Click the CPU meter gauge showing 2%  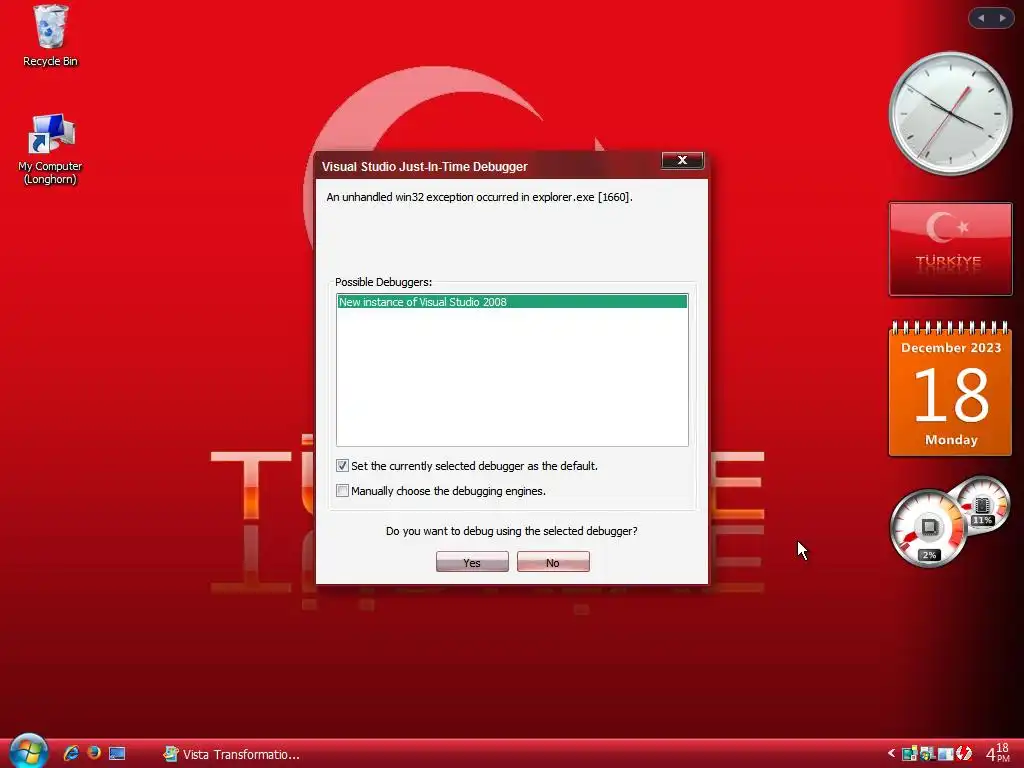click(928, 528)
